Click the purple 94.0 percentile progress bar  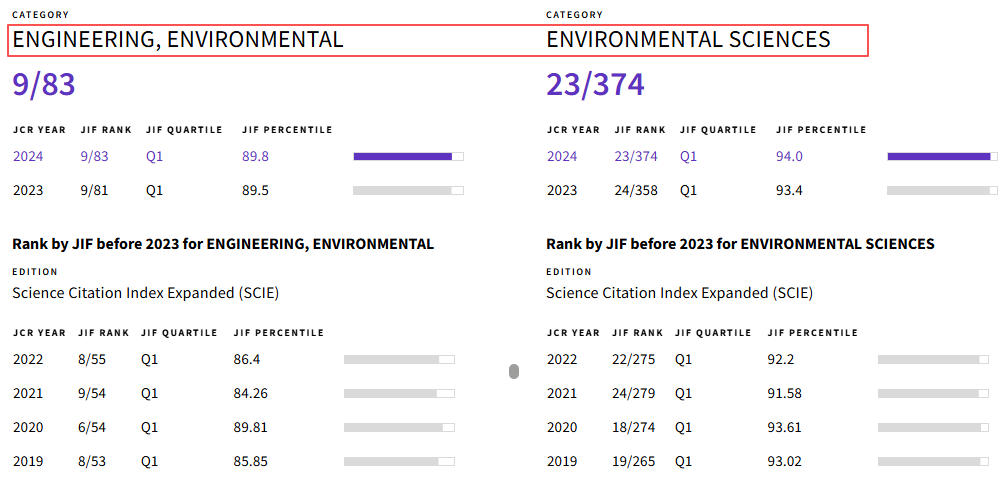coord(942,156)
